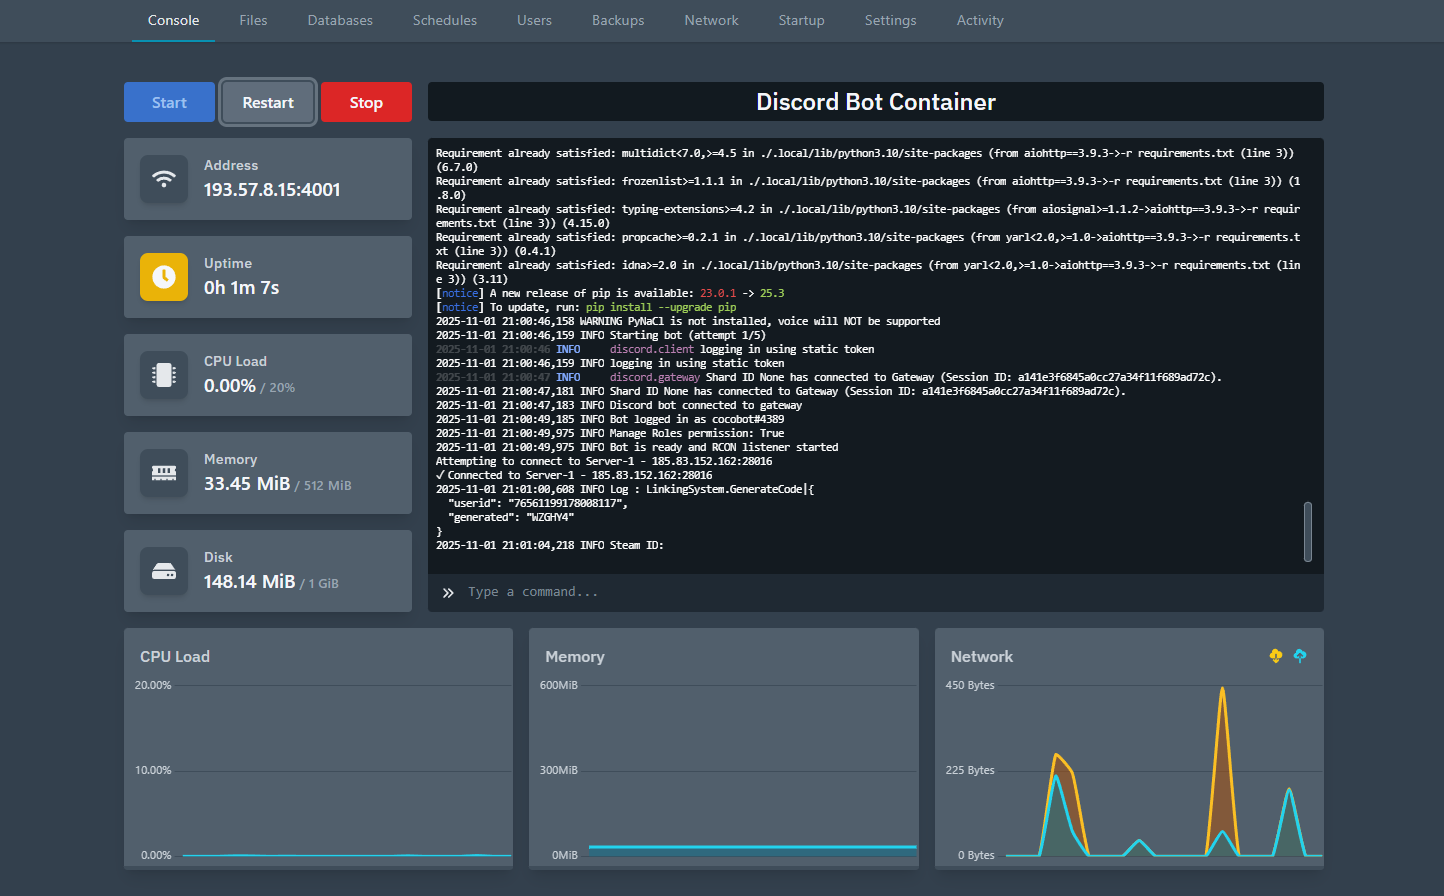
Task: Open the Files tab
Action: pos(253,20)
